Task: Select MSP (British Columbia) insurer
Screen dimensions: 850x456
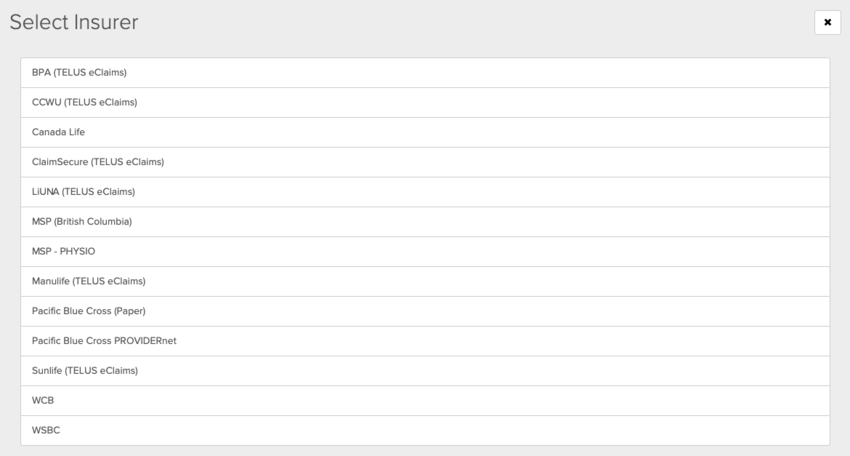Action: pos(424,221)
